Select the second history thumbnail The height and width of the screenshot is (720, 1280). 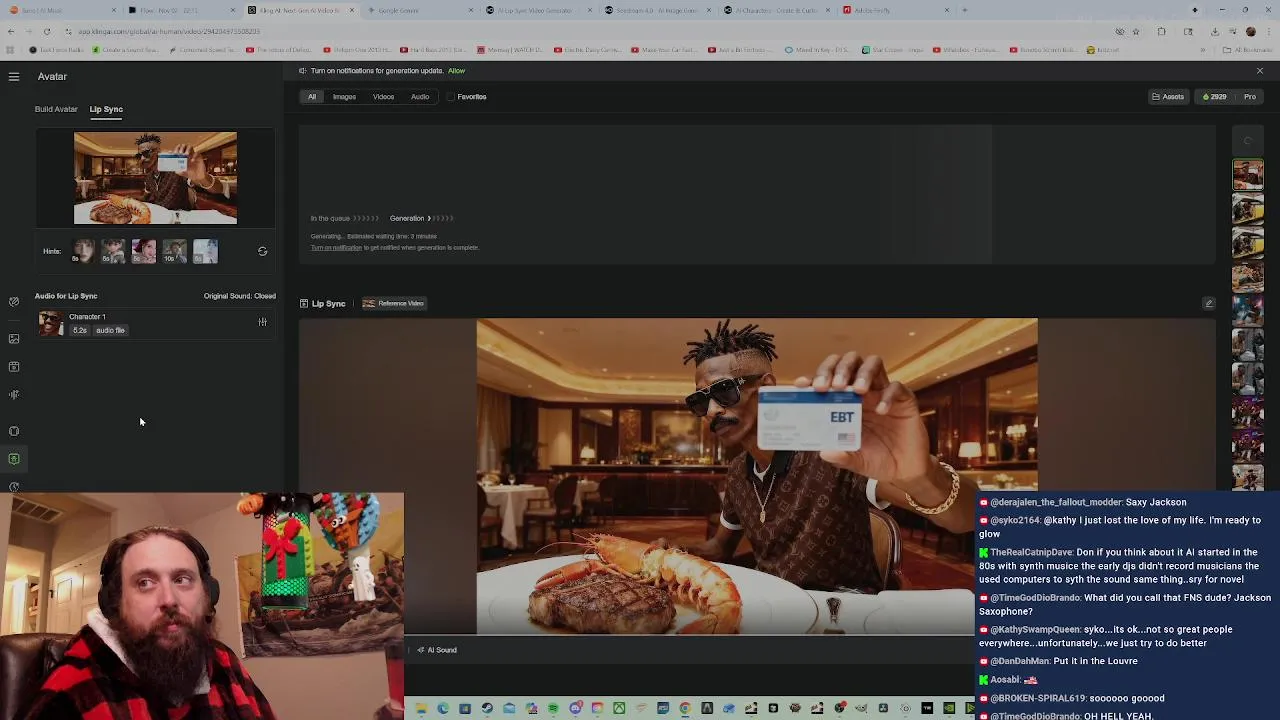(x=1248, y=209)
